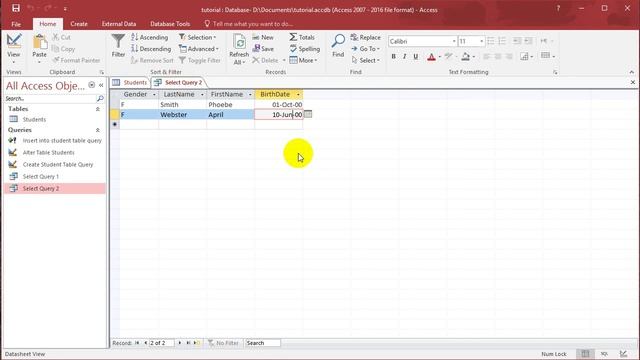Go to next record arrow
Image resolution: width=640 pixels, height=360 pixels.
pyautogui.click(x=180, y=343)
